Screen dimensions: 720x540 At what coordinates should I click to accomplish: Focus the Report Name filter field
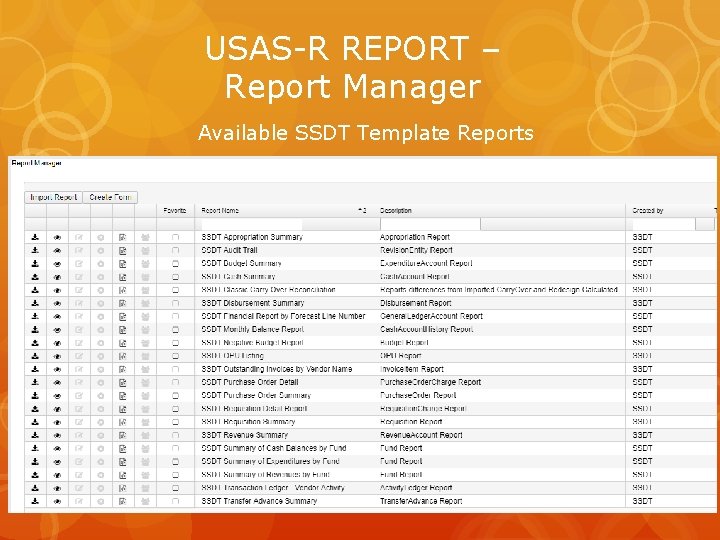pos(251,224)
